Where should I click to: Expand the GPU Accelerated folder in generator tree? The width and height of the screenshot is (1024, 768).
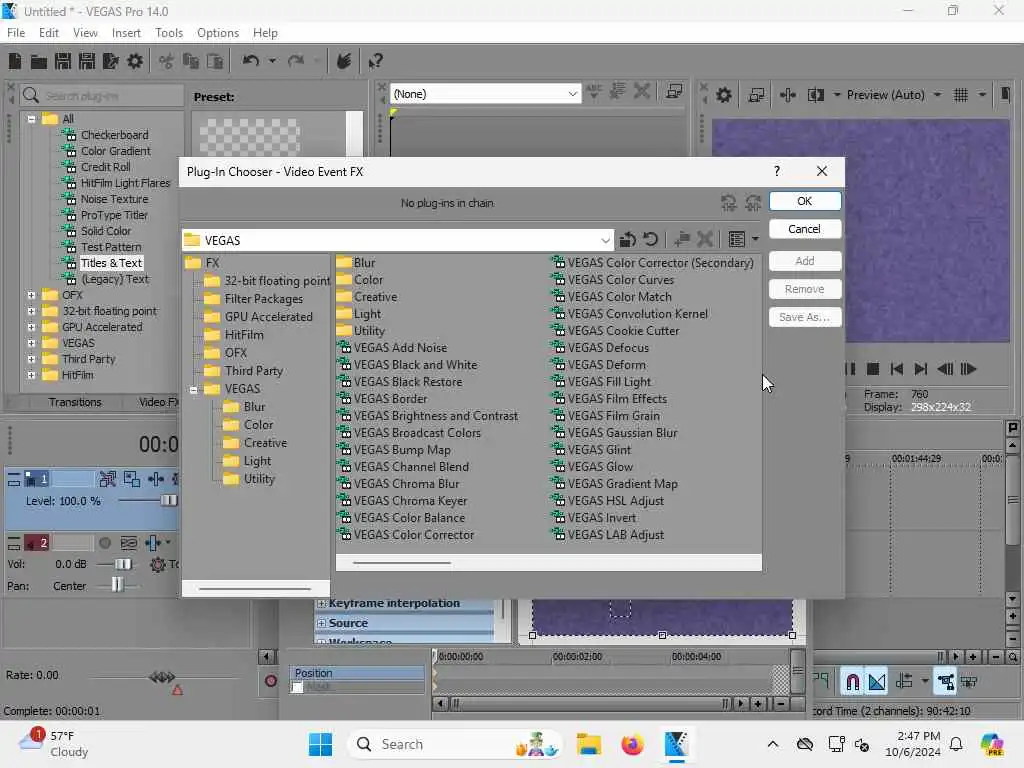coord(31,327)
